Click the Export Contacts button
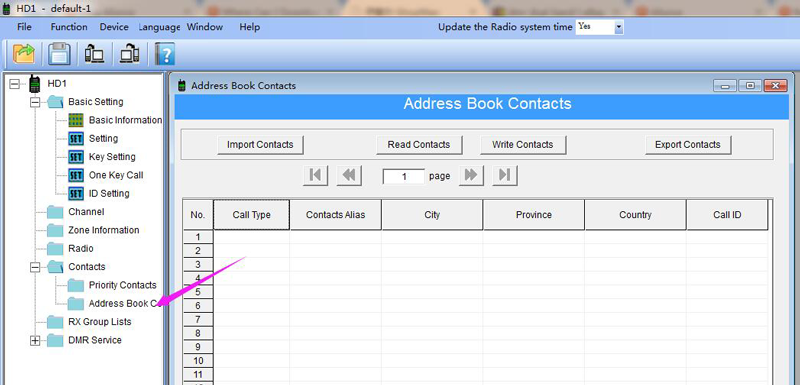800x385 pixels. click(688, 145)
